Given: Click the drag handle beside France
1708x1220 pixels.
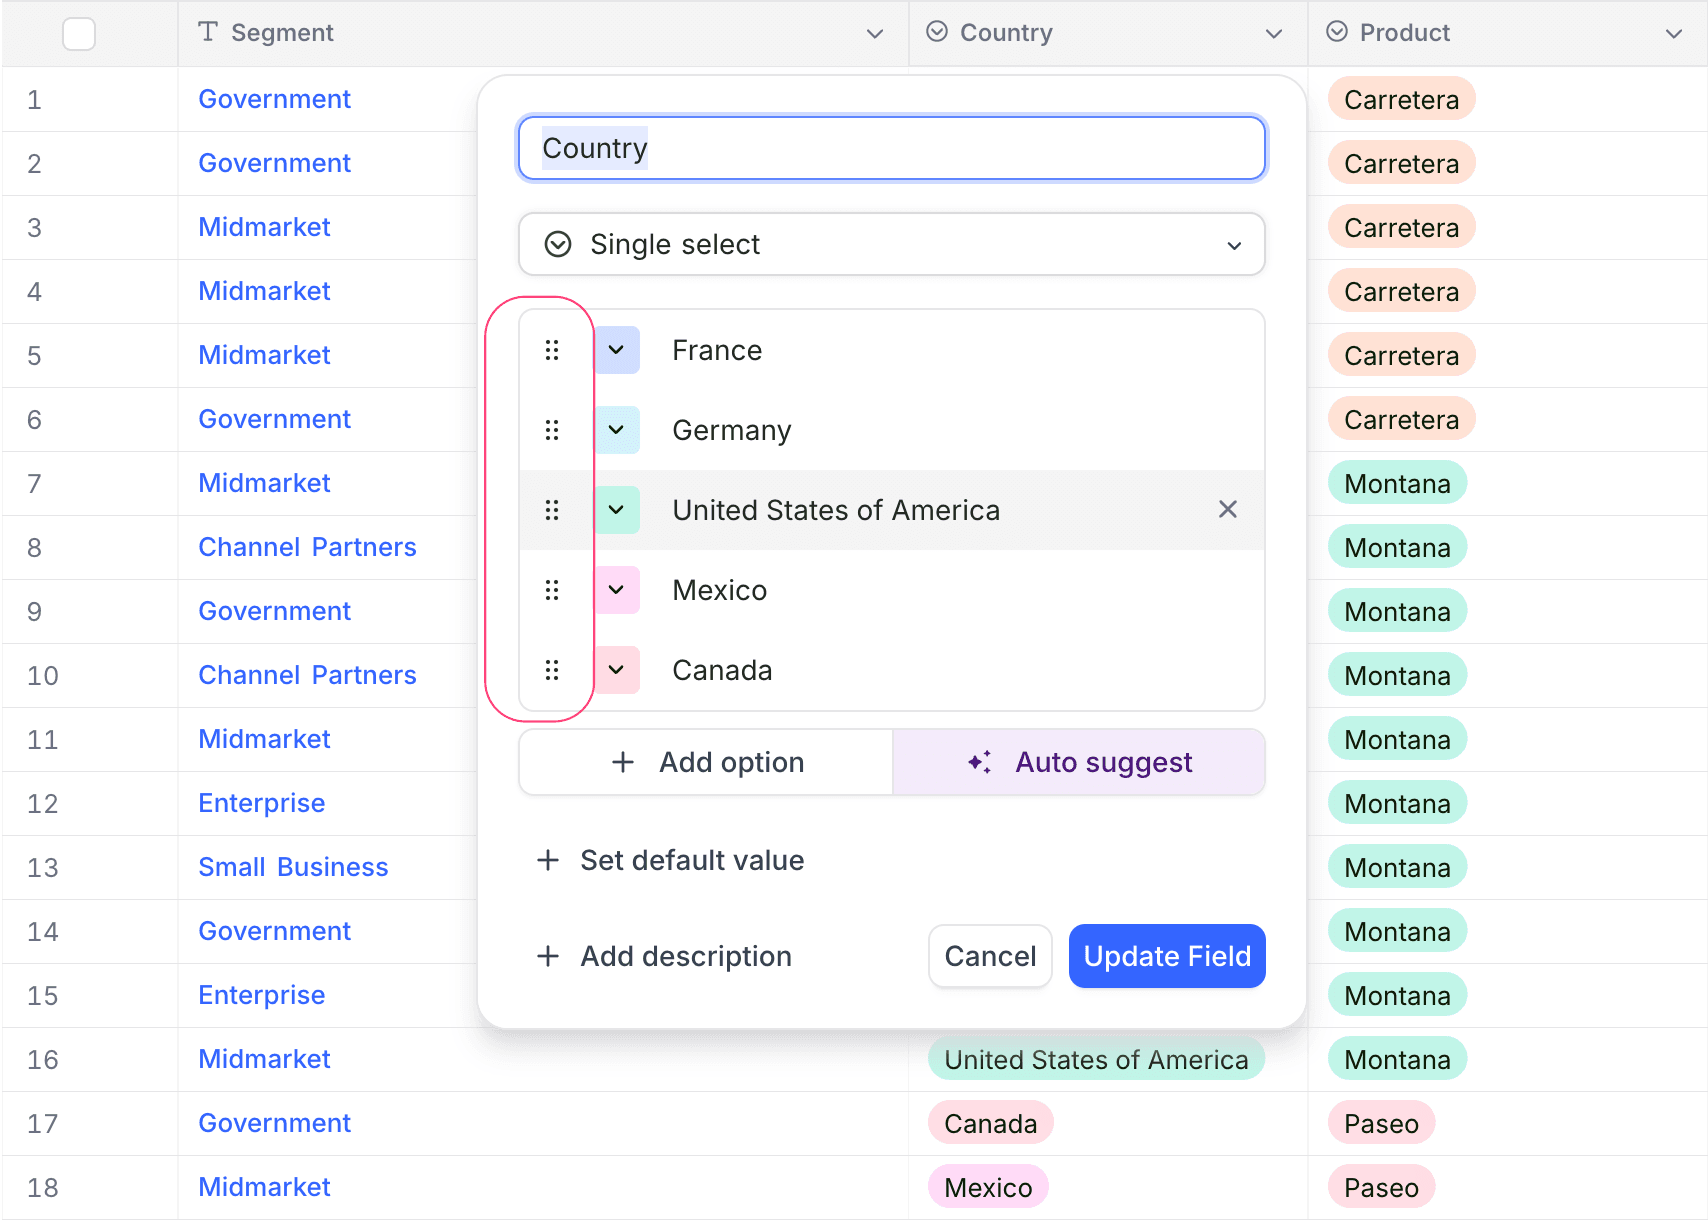Looking at the screenshot, I should pyautogui.click(x=551, y=350).
